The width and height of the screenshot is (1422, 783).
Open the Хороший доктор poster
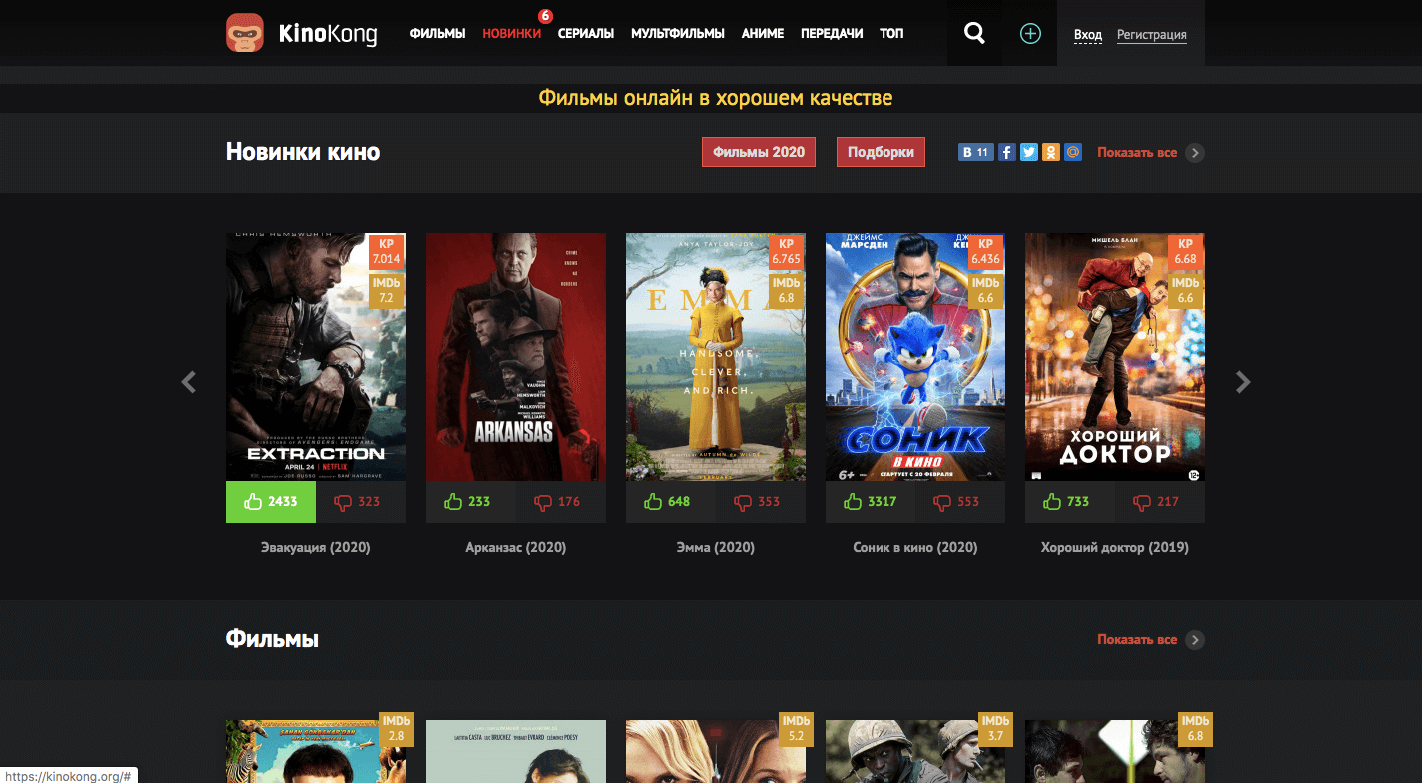click(x=1115, y=357)
